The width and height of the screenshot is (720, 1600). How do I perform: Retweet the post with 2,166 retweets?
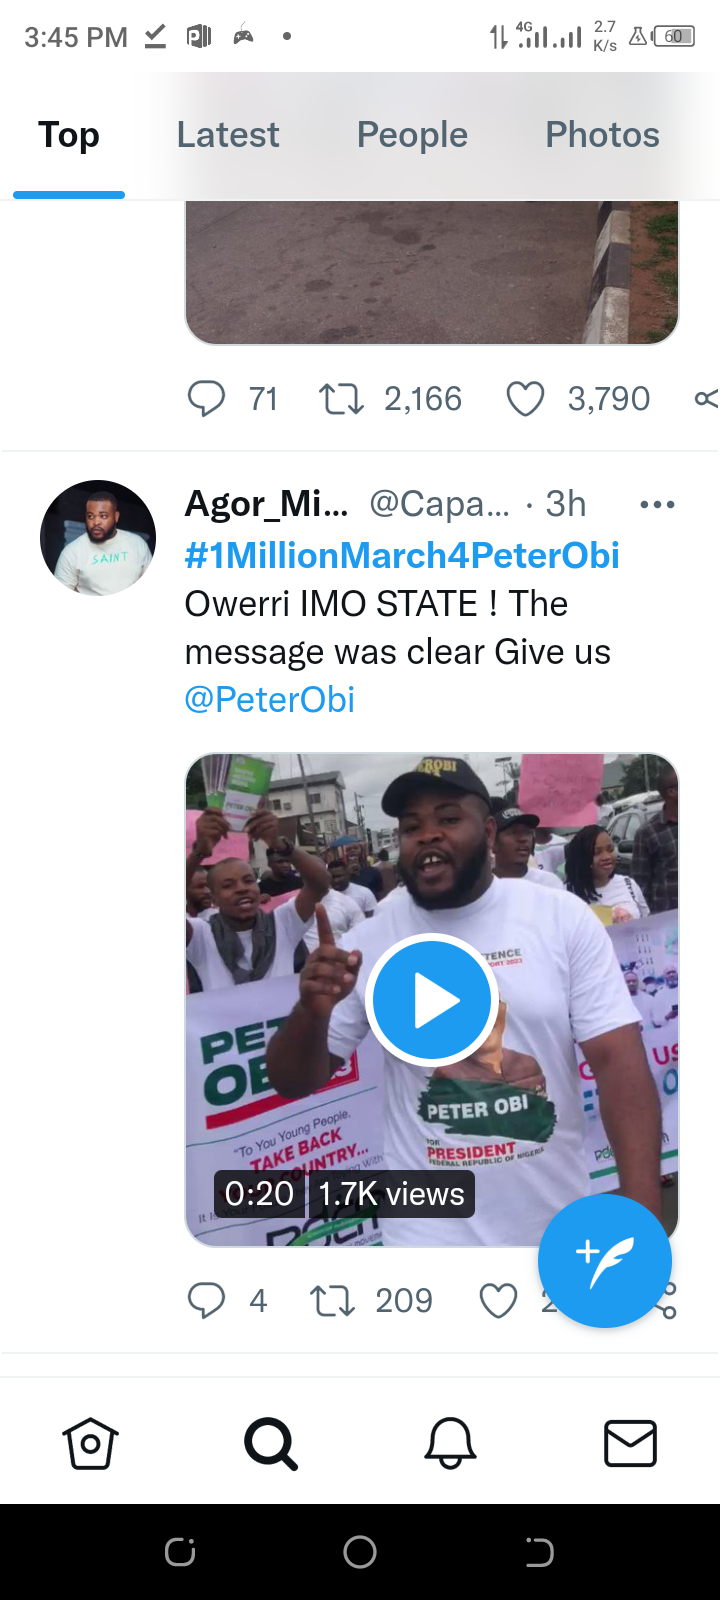click(x=341, y=398)
